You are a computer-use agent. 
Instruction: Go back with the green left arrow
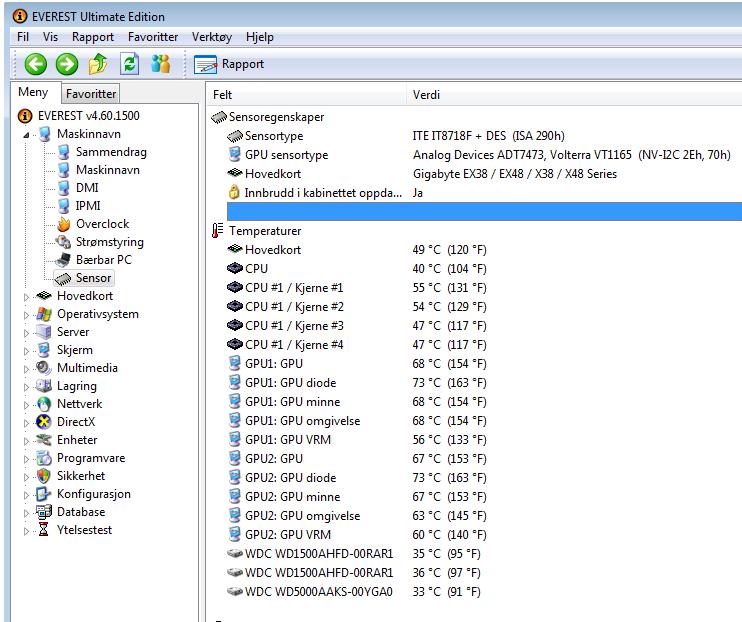36,64
